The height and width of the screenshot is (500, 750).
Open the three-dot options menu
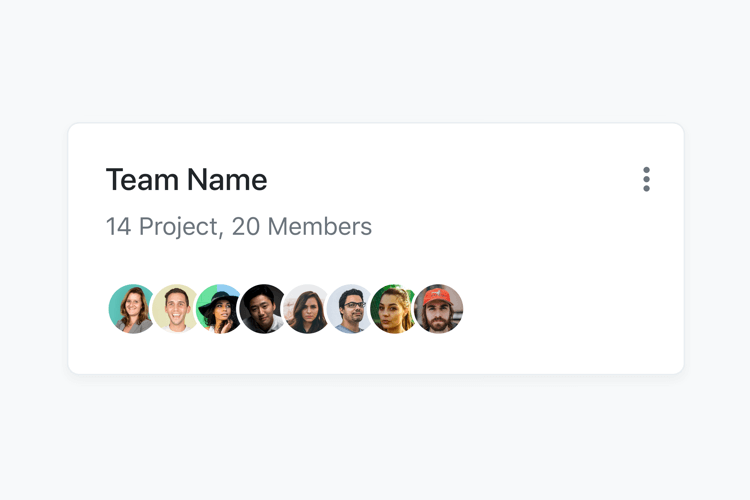pos(646,179)
